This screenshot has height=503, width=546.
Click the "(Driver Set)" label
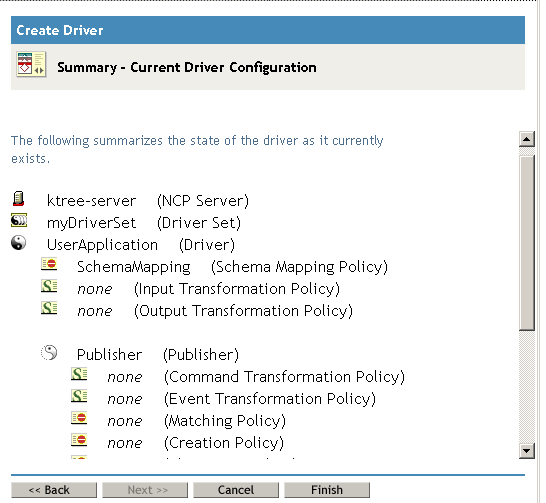tap(199, 223)
